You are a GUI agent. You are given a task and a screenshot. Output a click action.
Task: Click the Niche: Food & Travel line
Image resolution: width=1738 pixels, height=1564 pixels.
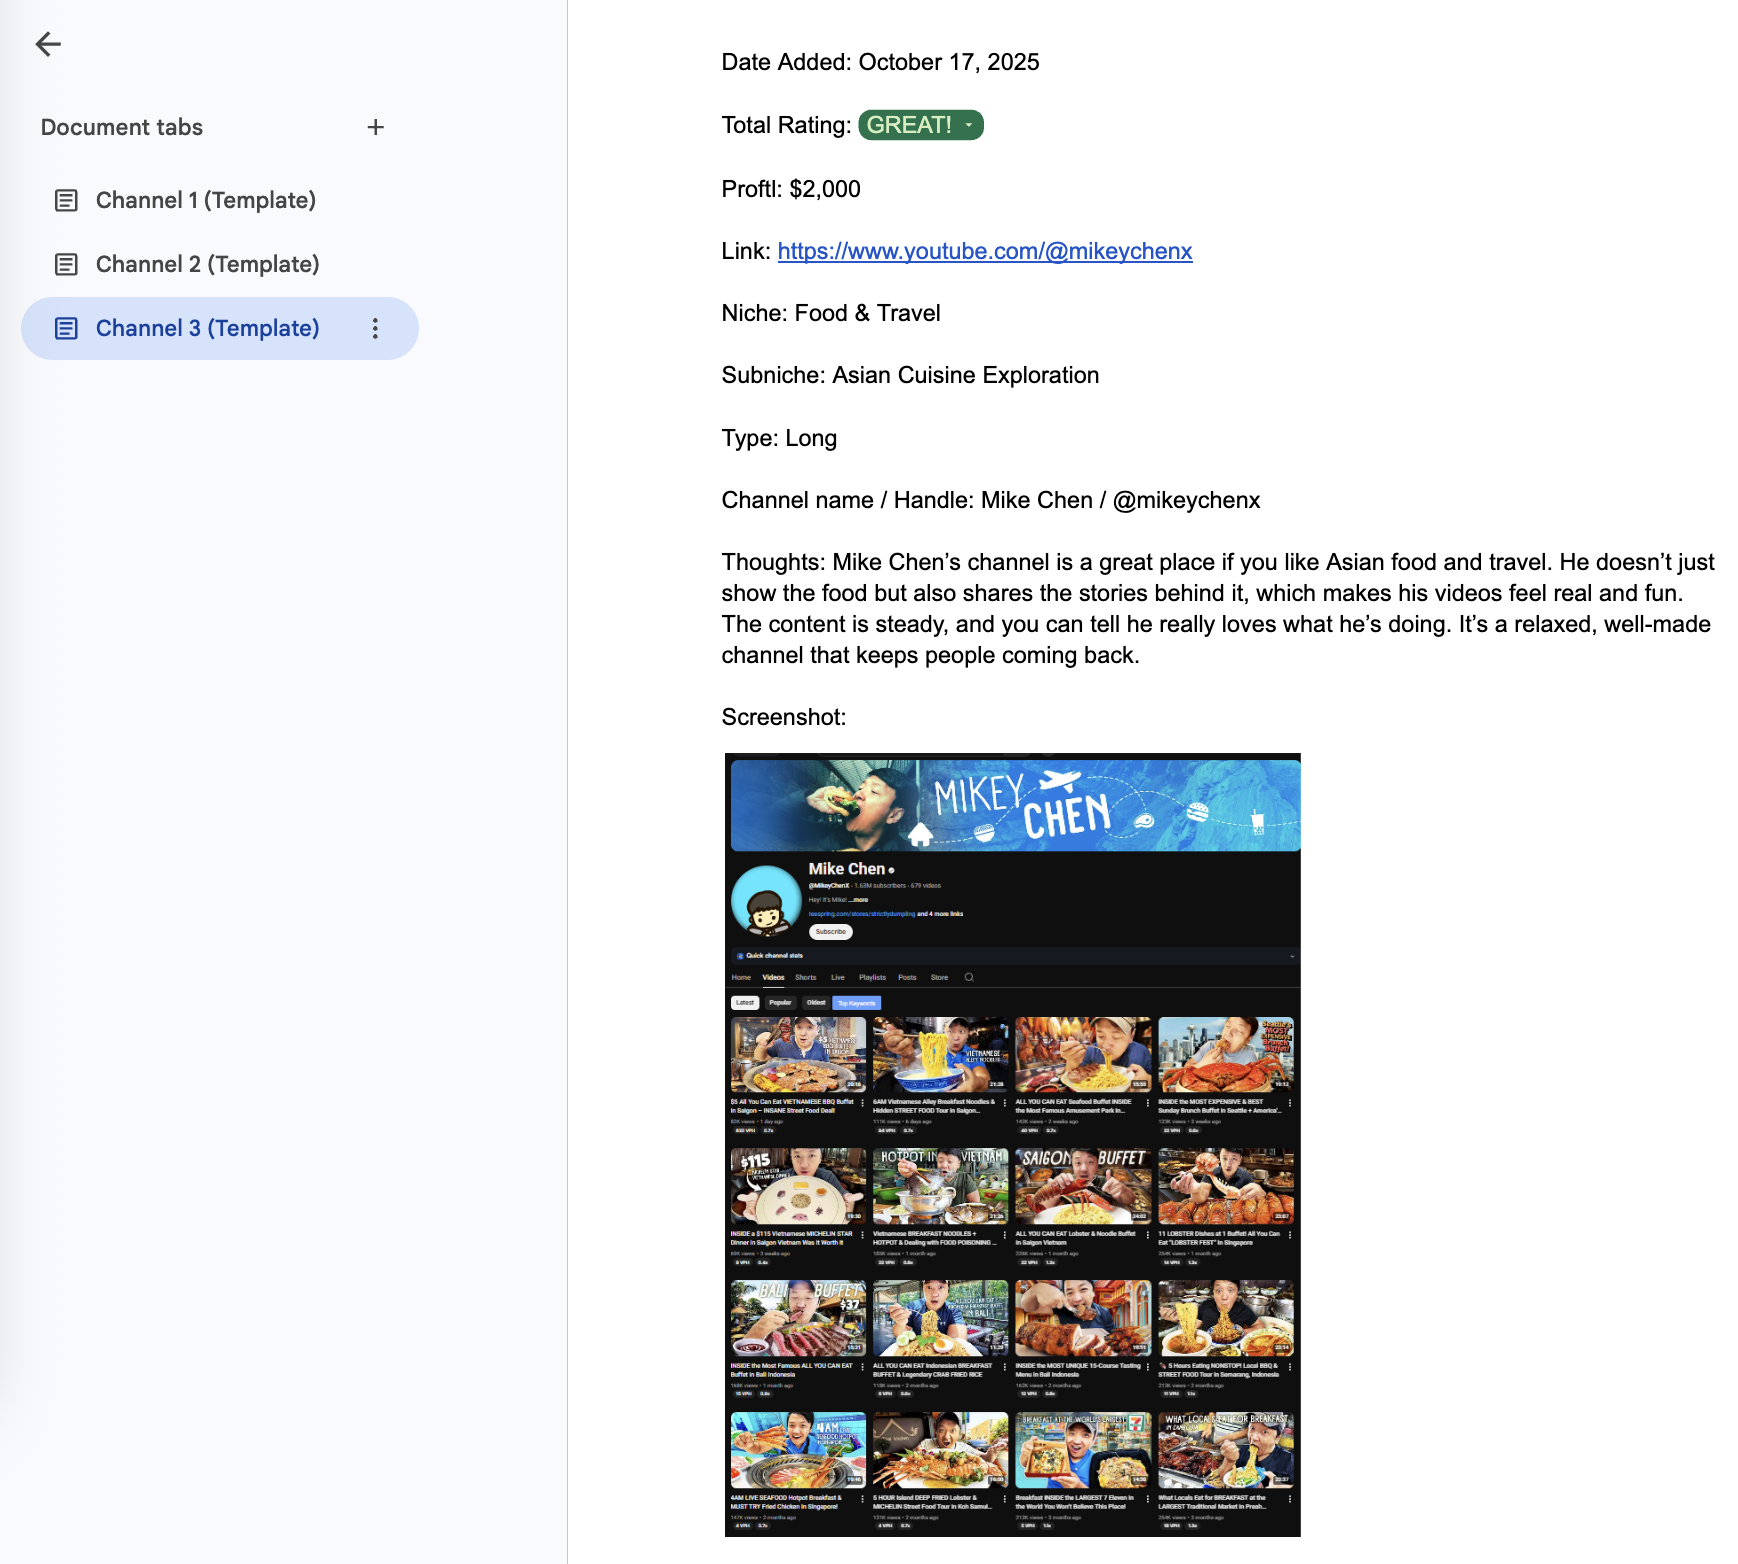(831, 313)
